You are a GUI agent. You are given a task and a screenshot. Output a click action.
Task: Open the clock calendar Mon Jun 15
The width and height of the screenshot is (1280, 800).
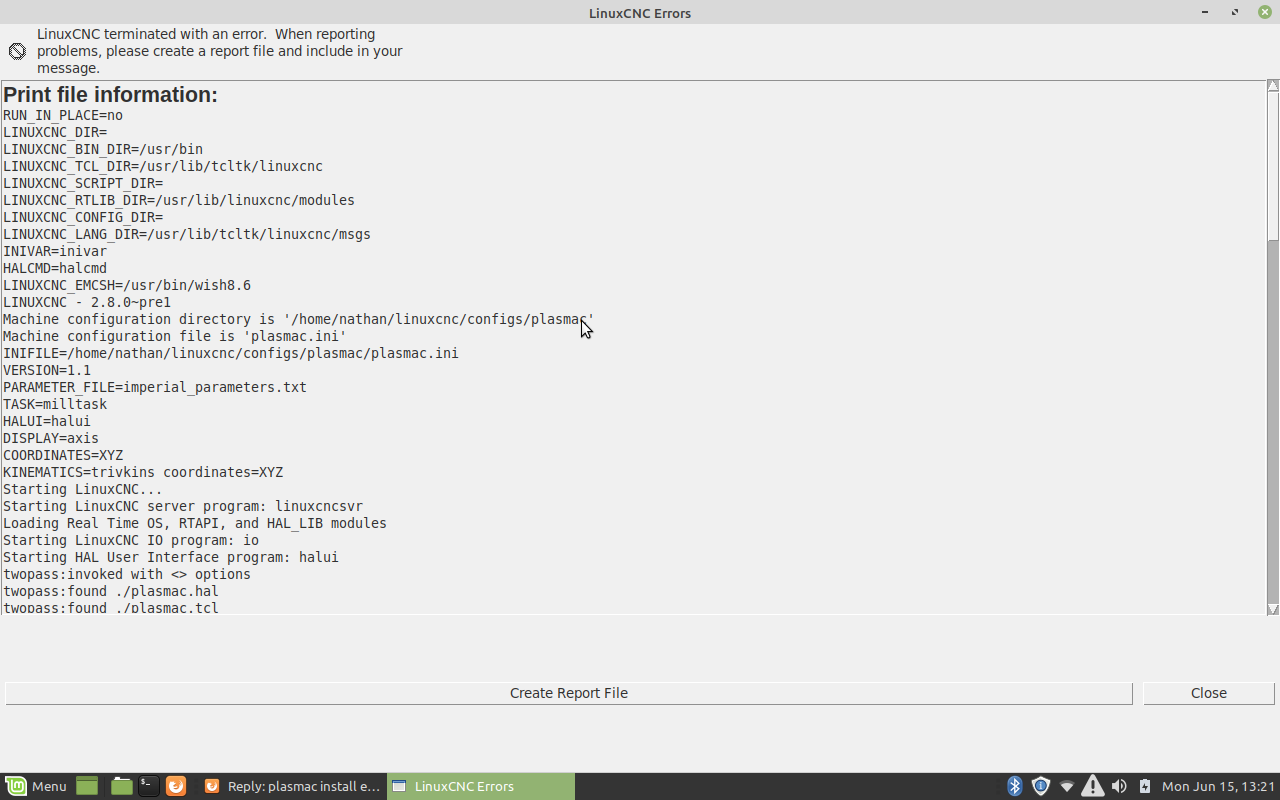pos(1218,786)
